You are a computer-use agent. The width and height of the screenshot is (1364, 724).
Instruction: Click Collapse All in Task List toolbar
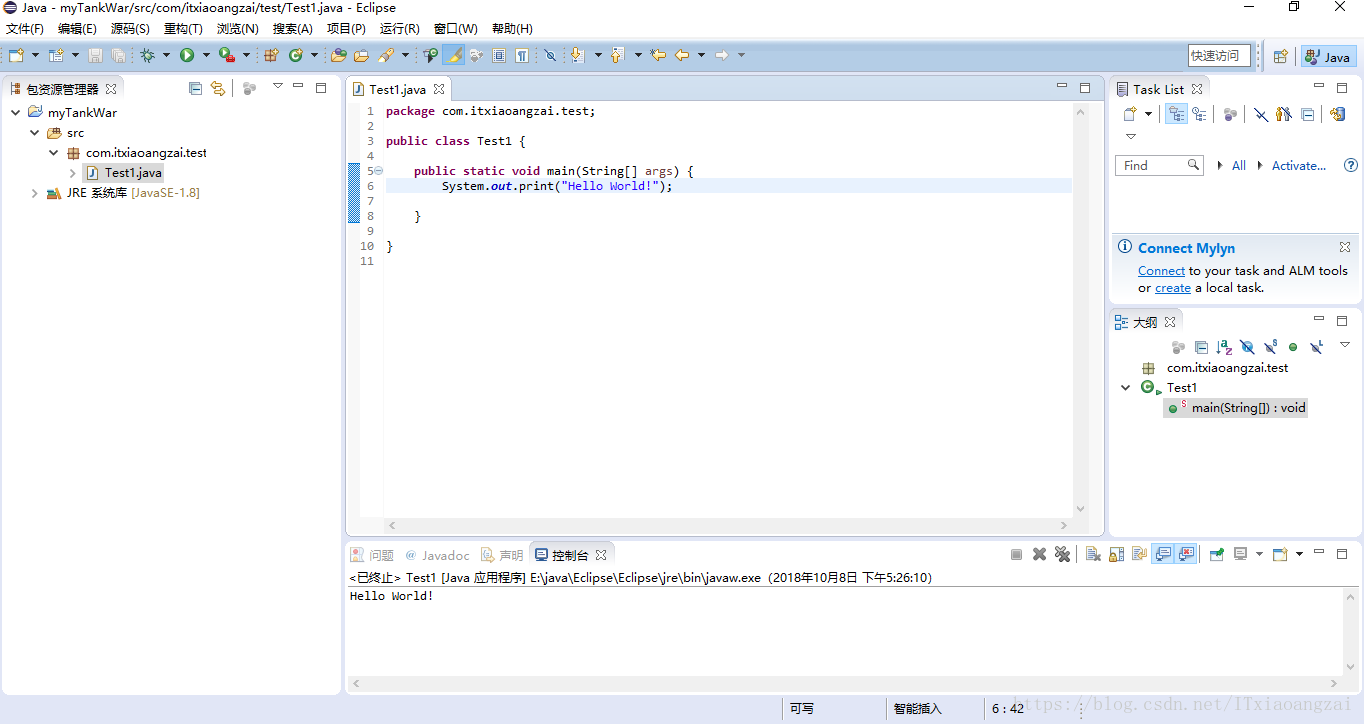coord(1308,114)
